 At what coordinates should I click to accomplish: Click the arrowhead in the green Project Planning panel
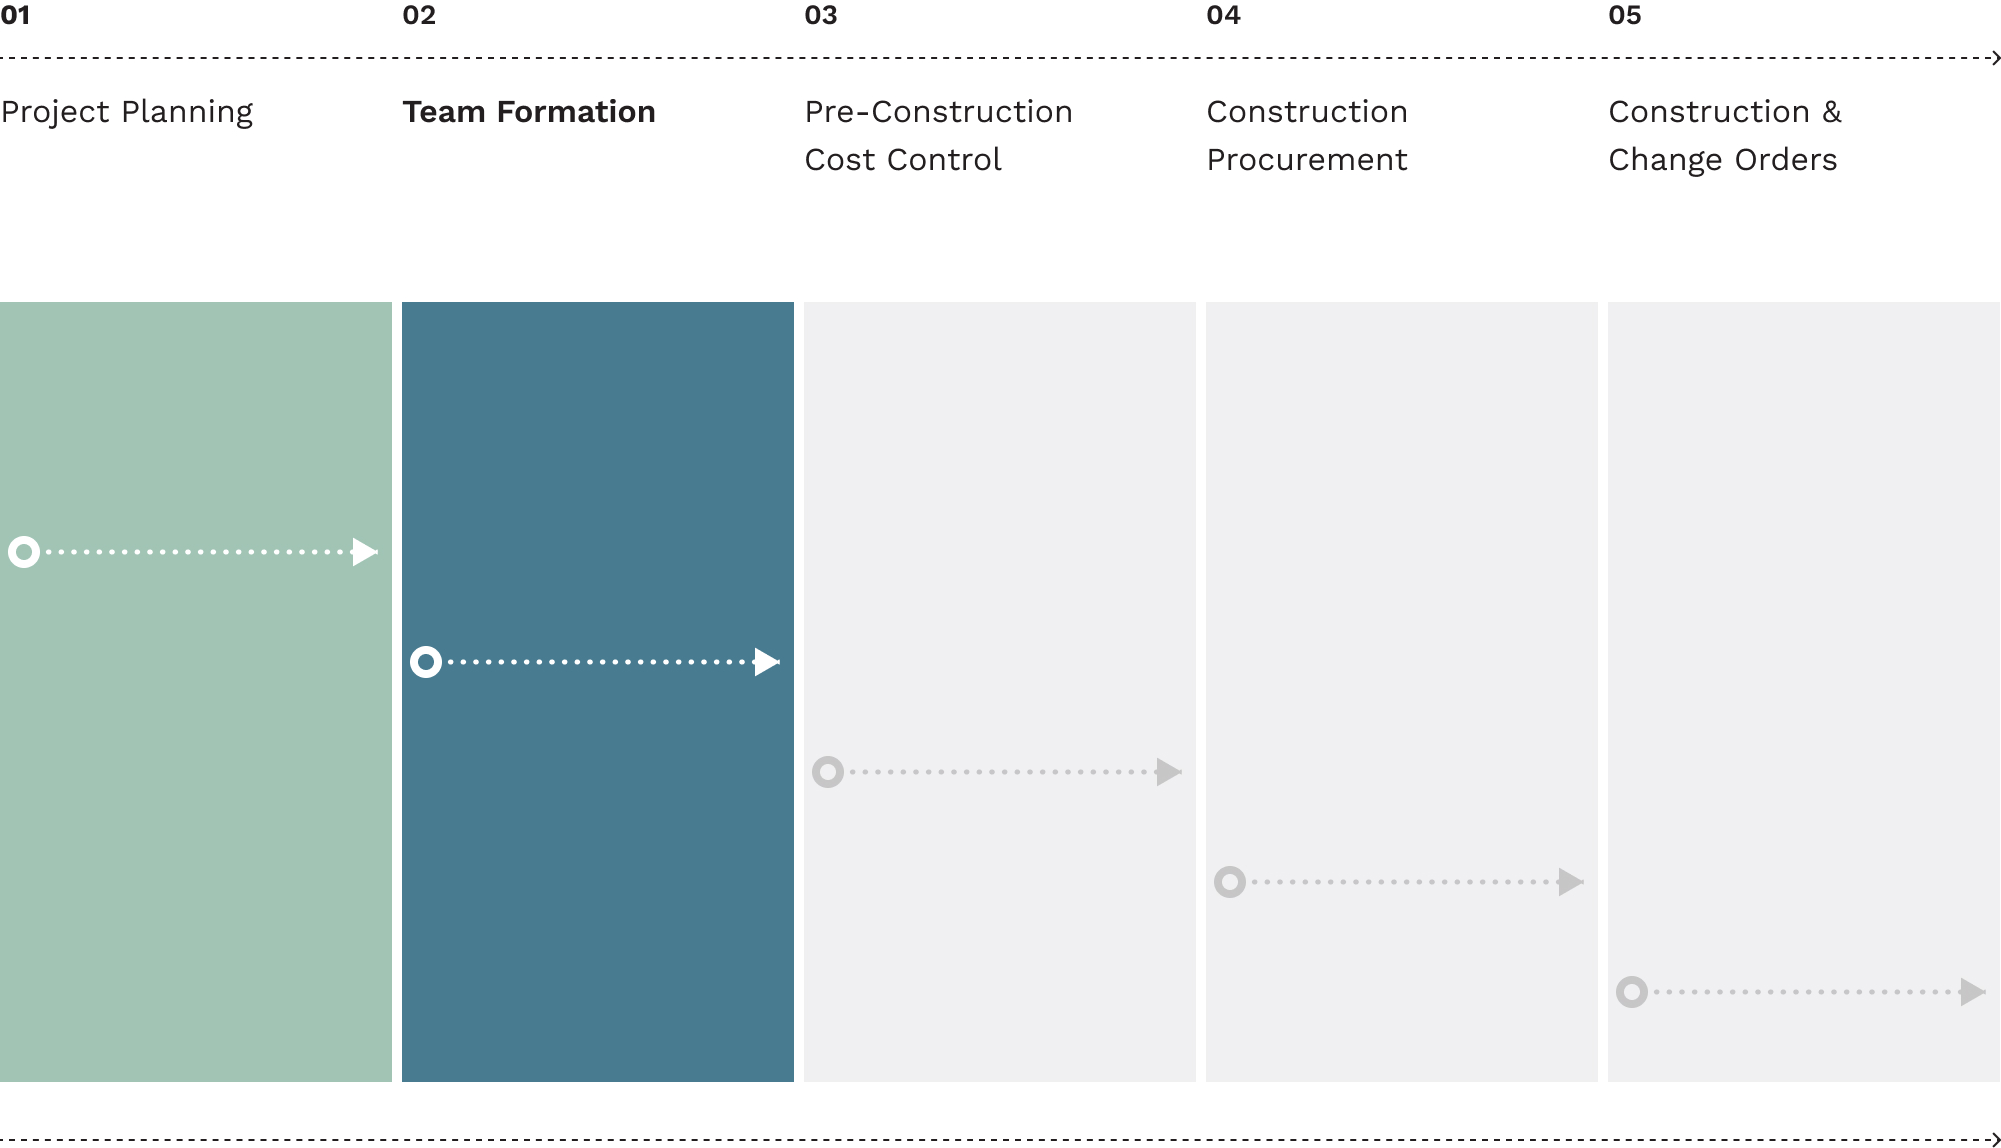(365, 552)
